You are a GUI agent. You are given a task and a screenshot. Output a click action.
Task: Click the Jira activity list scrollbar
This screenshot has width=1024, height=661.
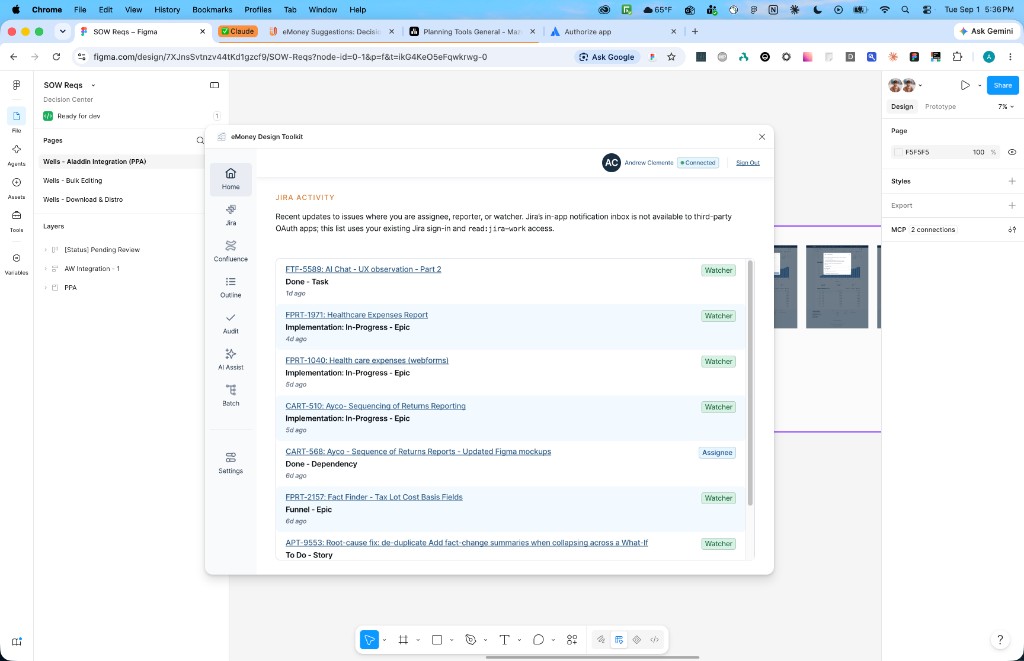click(x=750, y=383)
